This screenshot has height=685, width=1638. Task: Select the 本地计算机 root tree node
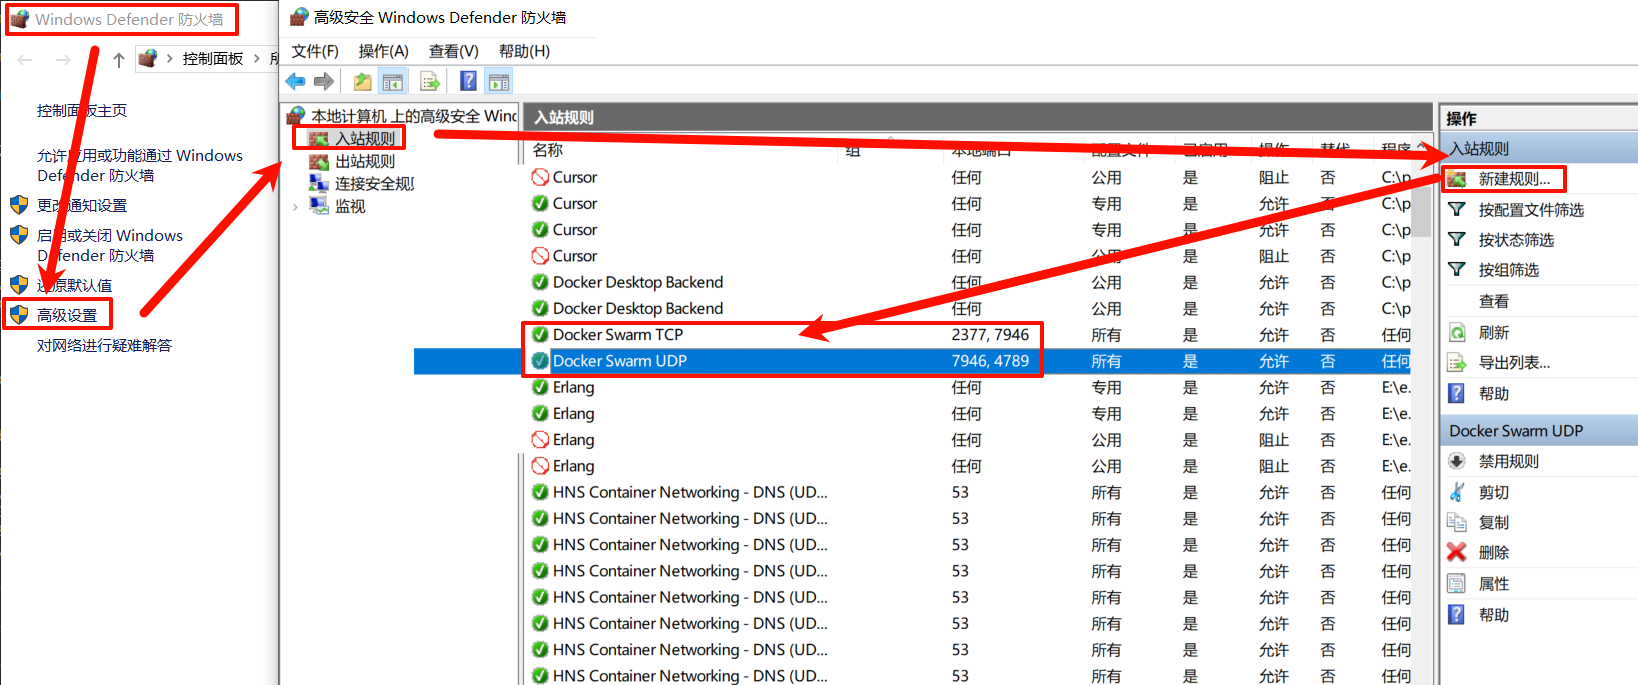pyautogui.click(x=413, y=116)
